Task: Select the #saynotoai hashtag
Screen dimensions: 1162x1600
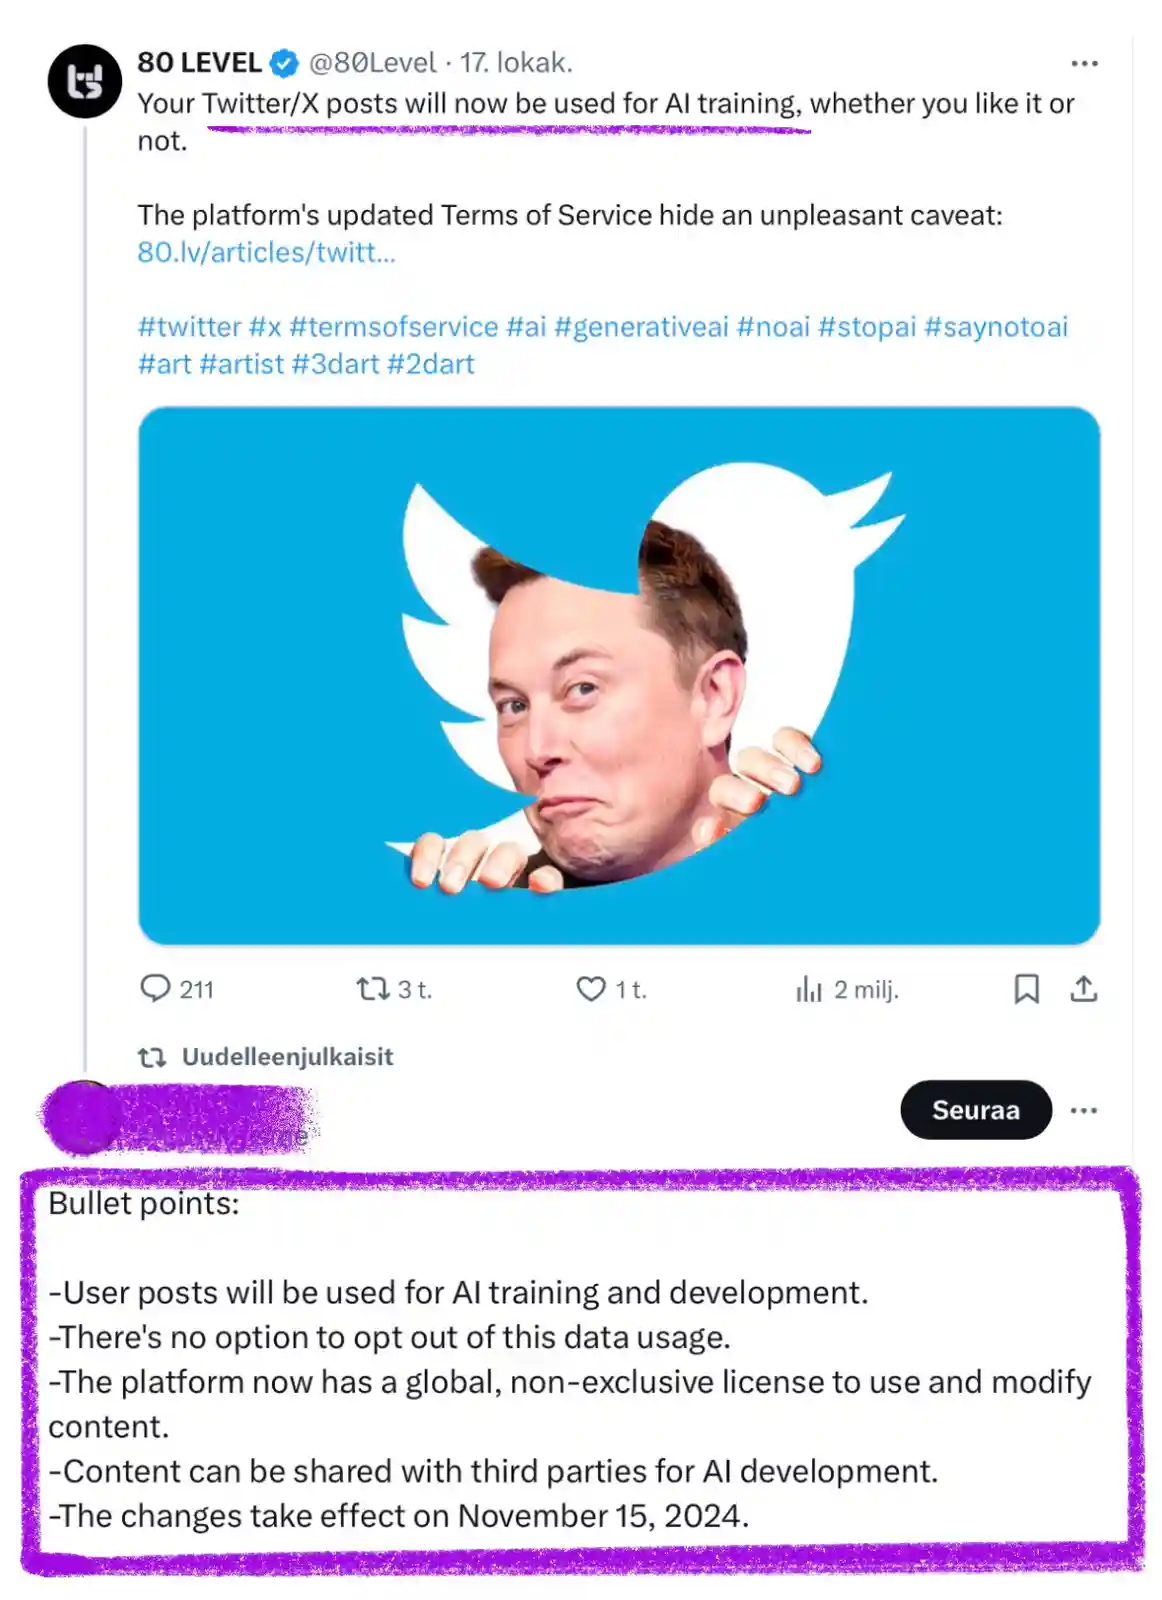Action: point(996,327)
